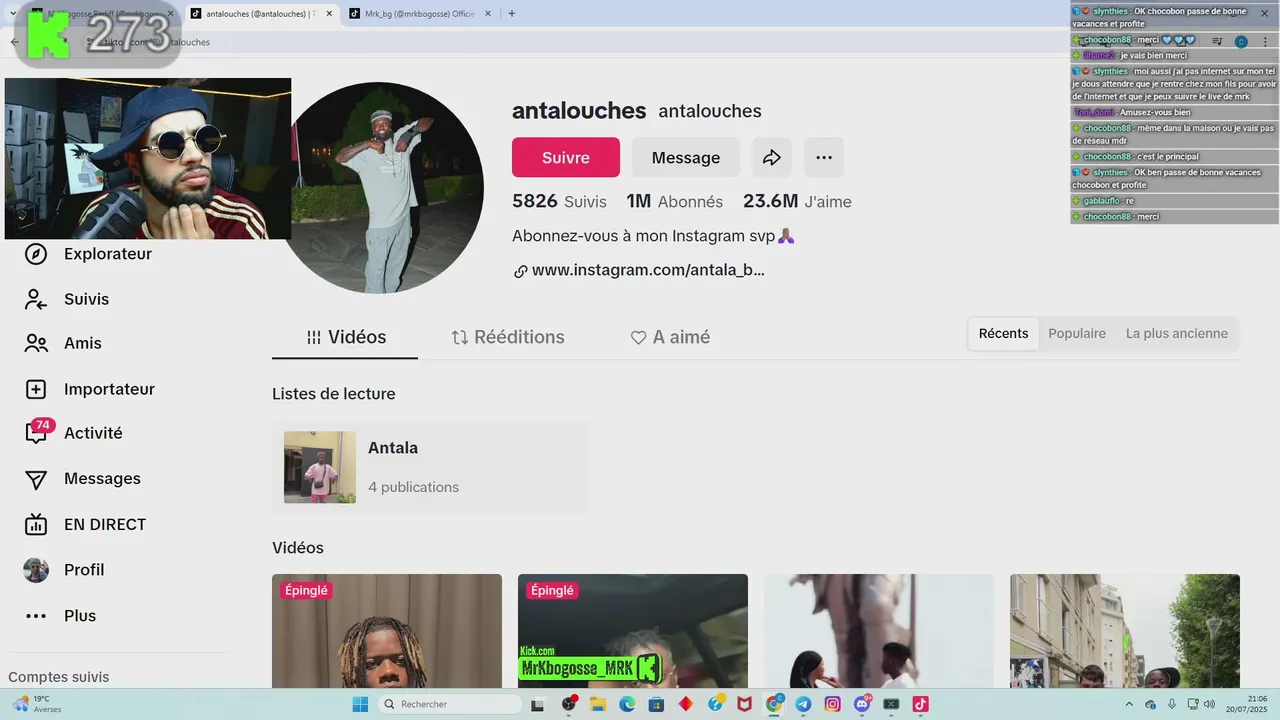Sort videos by Populaire

point(1077,334)
